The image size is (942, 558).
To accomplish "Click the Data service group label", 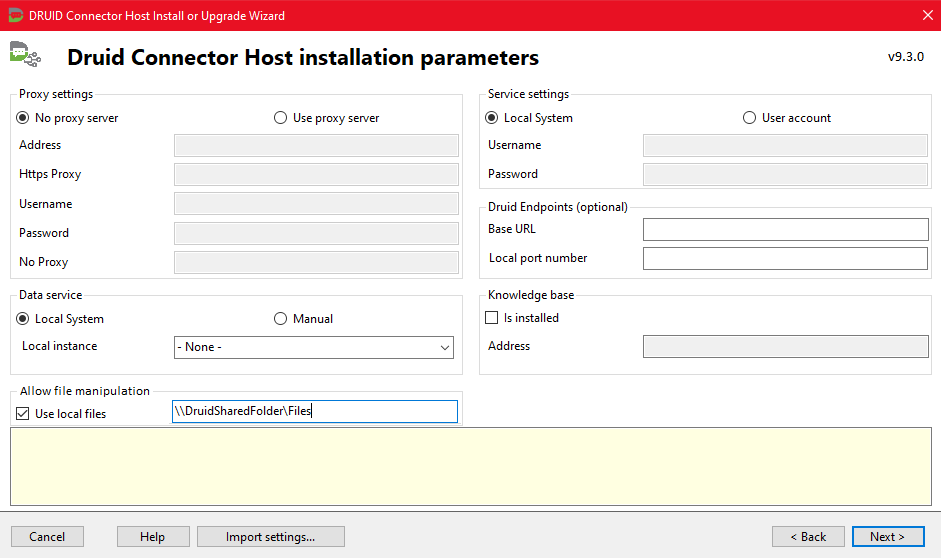I will [50, 295].
